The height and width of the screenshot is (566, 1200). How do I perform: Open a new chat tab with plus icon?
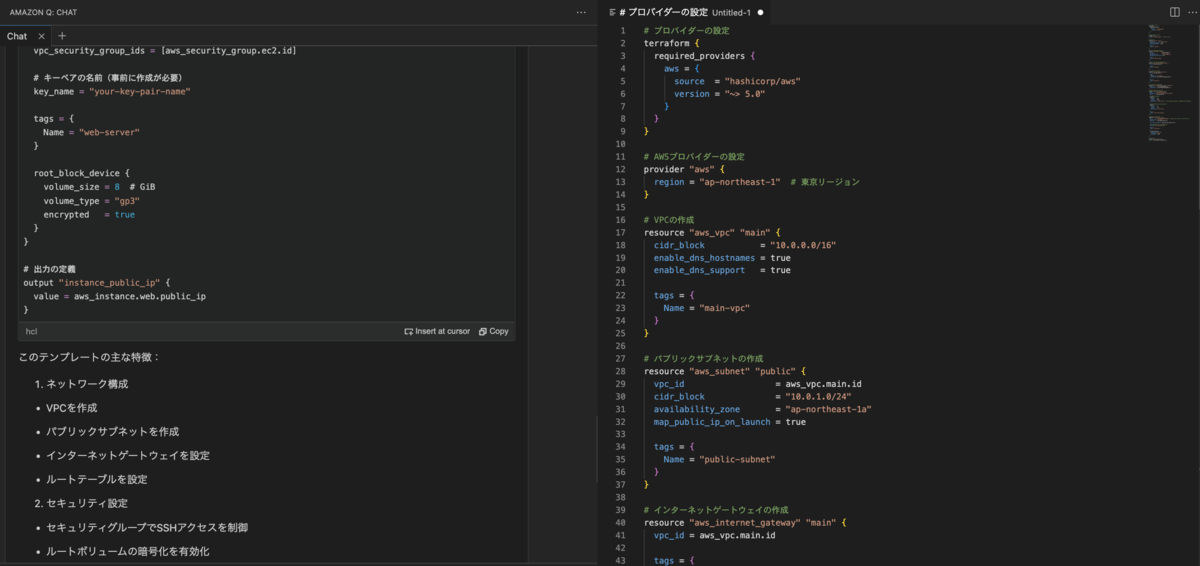62,36
